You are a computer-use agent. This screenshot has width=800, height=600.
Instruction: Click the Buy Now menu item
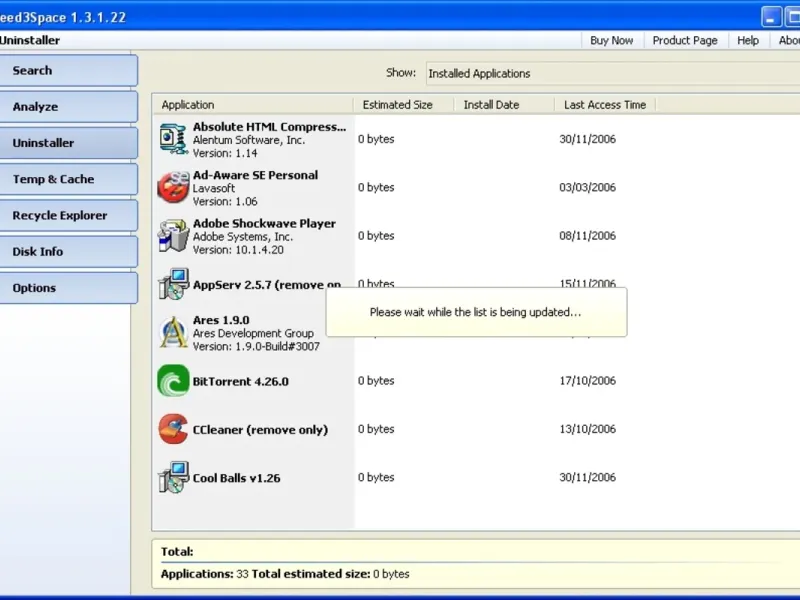pyautogui.click(x=611, y=40)
